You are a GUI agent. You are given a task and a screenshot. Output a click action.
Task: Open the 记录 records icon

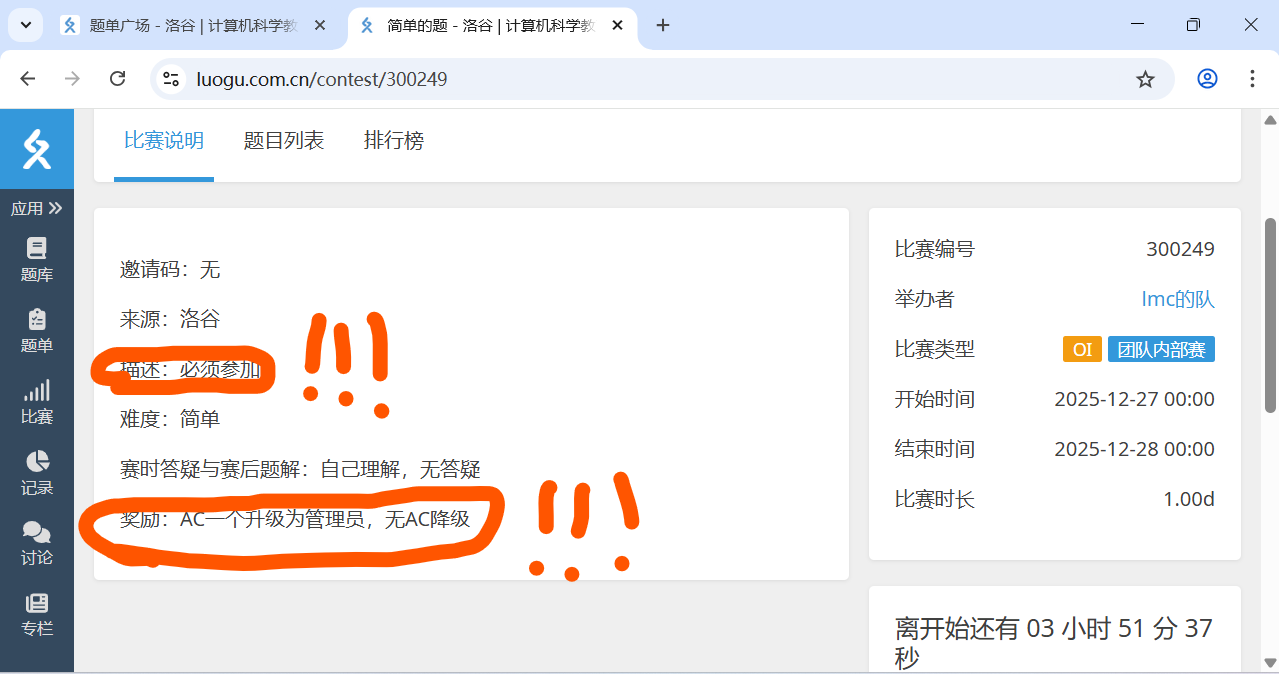[x=37, y=473]
